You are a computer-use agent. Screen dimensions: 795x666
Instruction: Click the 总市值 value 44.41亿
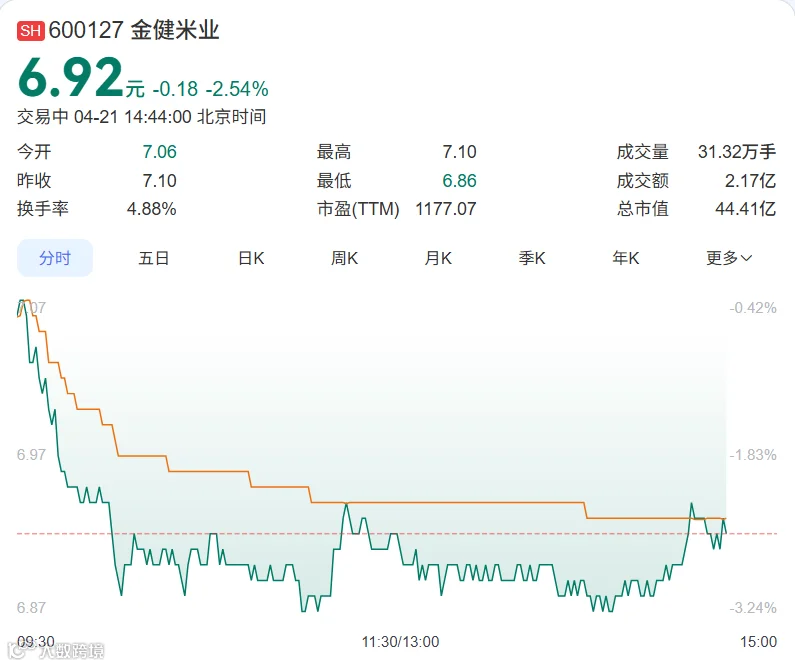pyautogui.click(x=745, y=209)
